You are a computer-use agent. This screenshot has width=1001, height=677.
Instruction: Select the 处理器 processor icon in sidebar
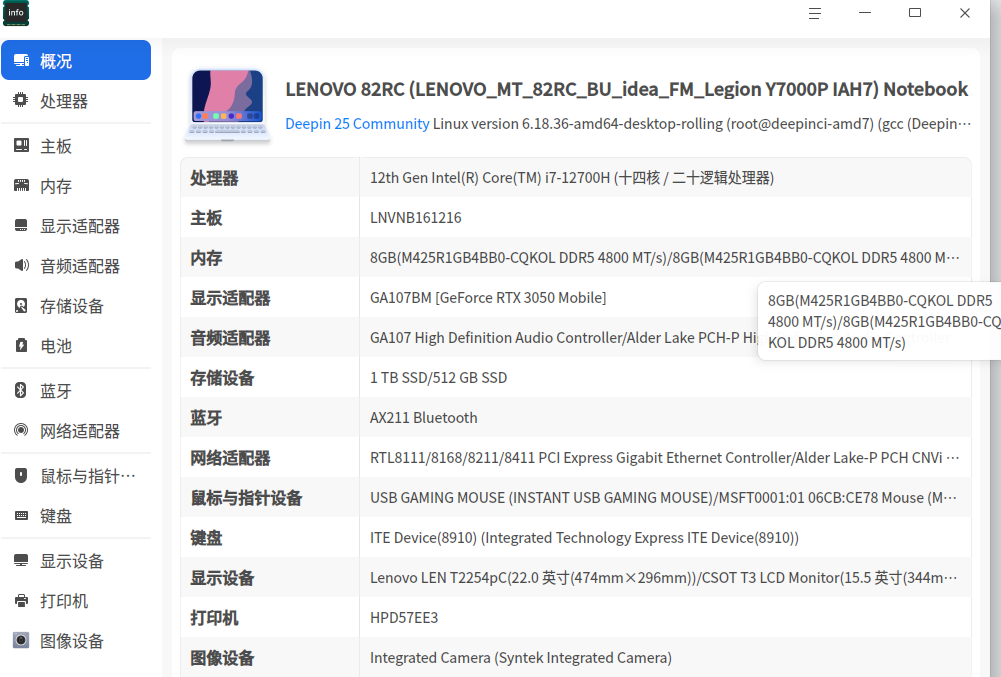[21, 100]
